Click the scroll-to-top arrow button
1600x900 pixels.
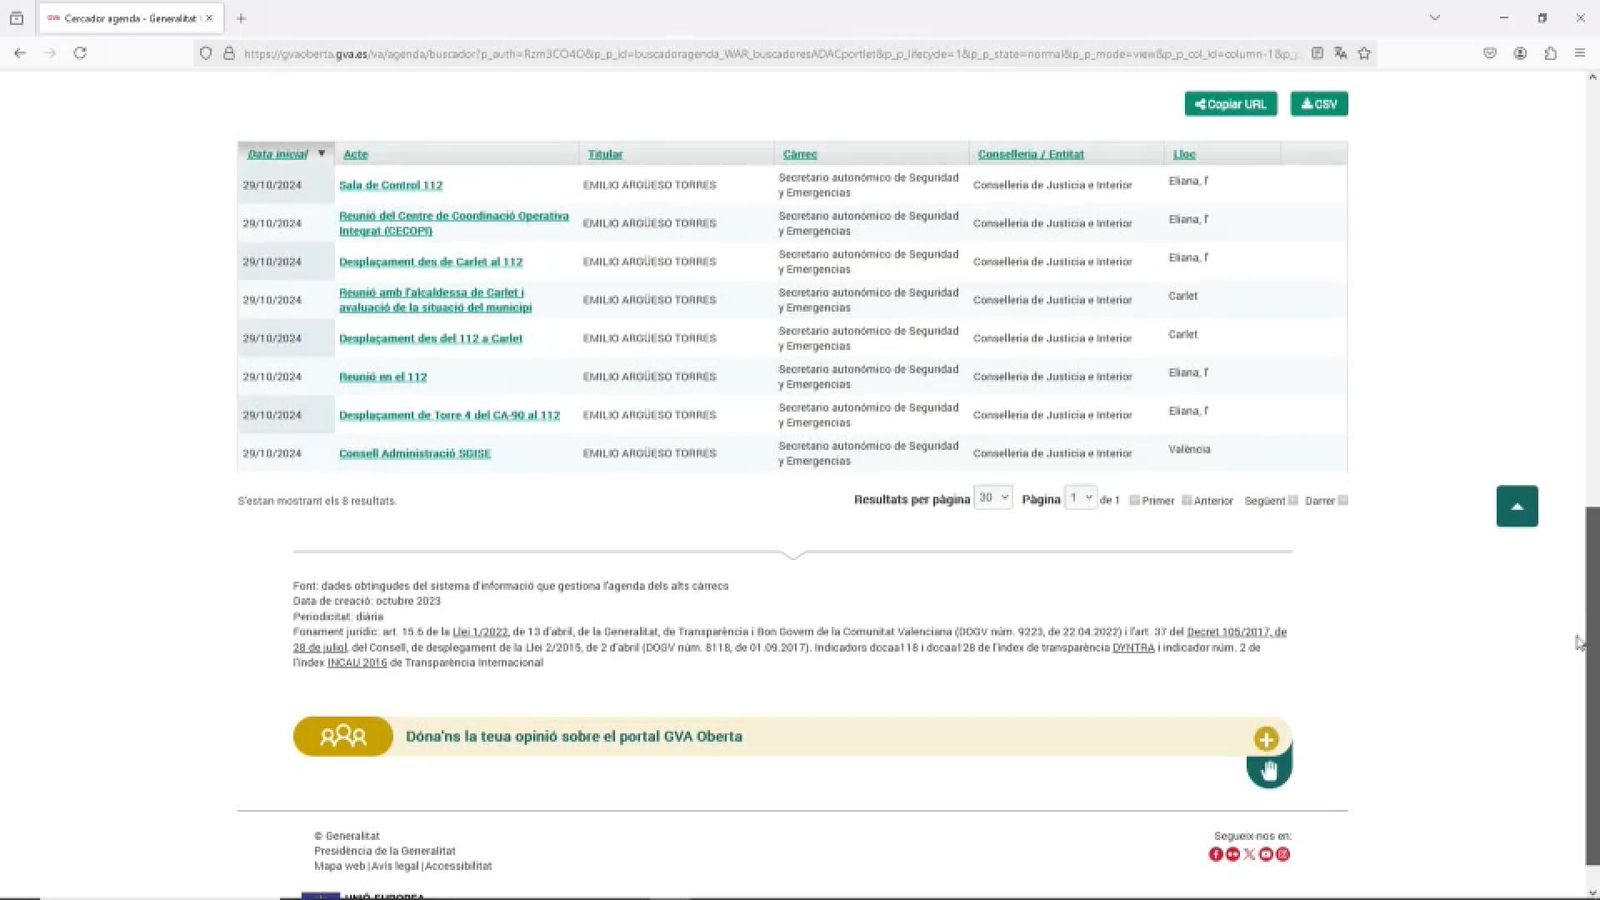point(1517,506)
